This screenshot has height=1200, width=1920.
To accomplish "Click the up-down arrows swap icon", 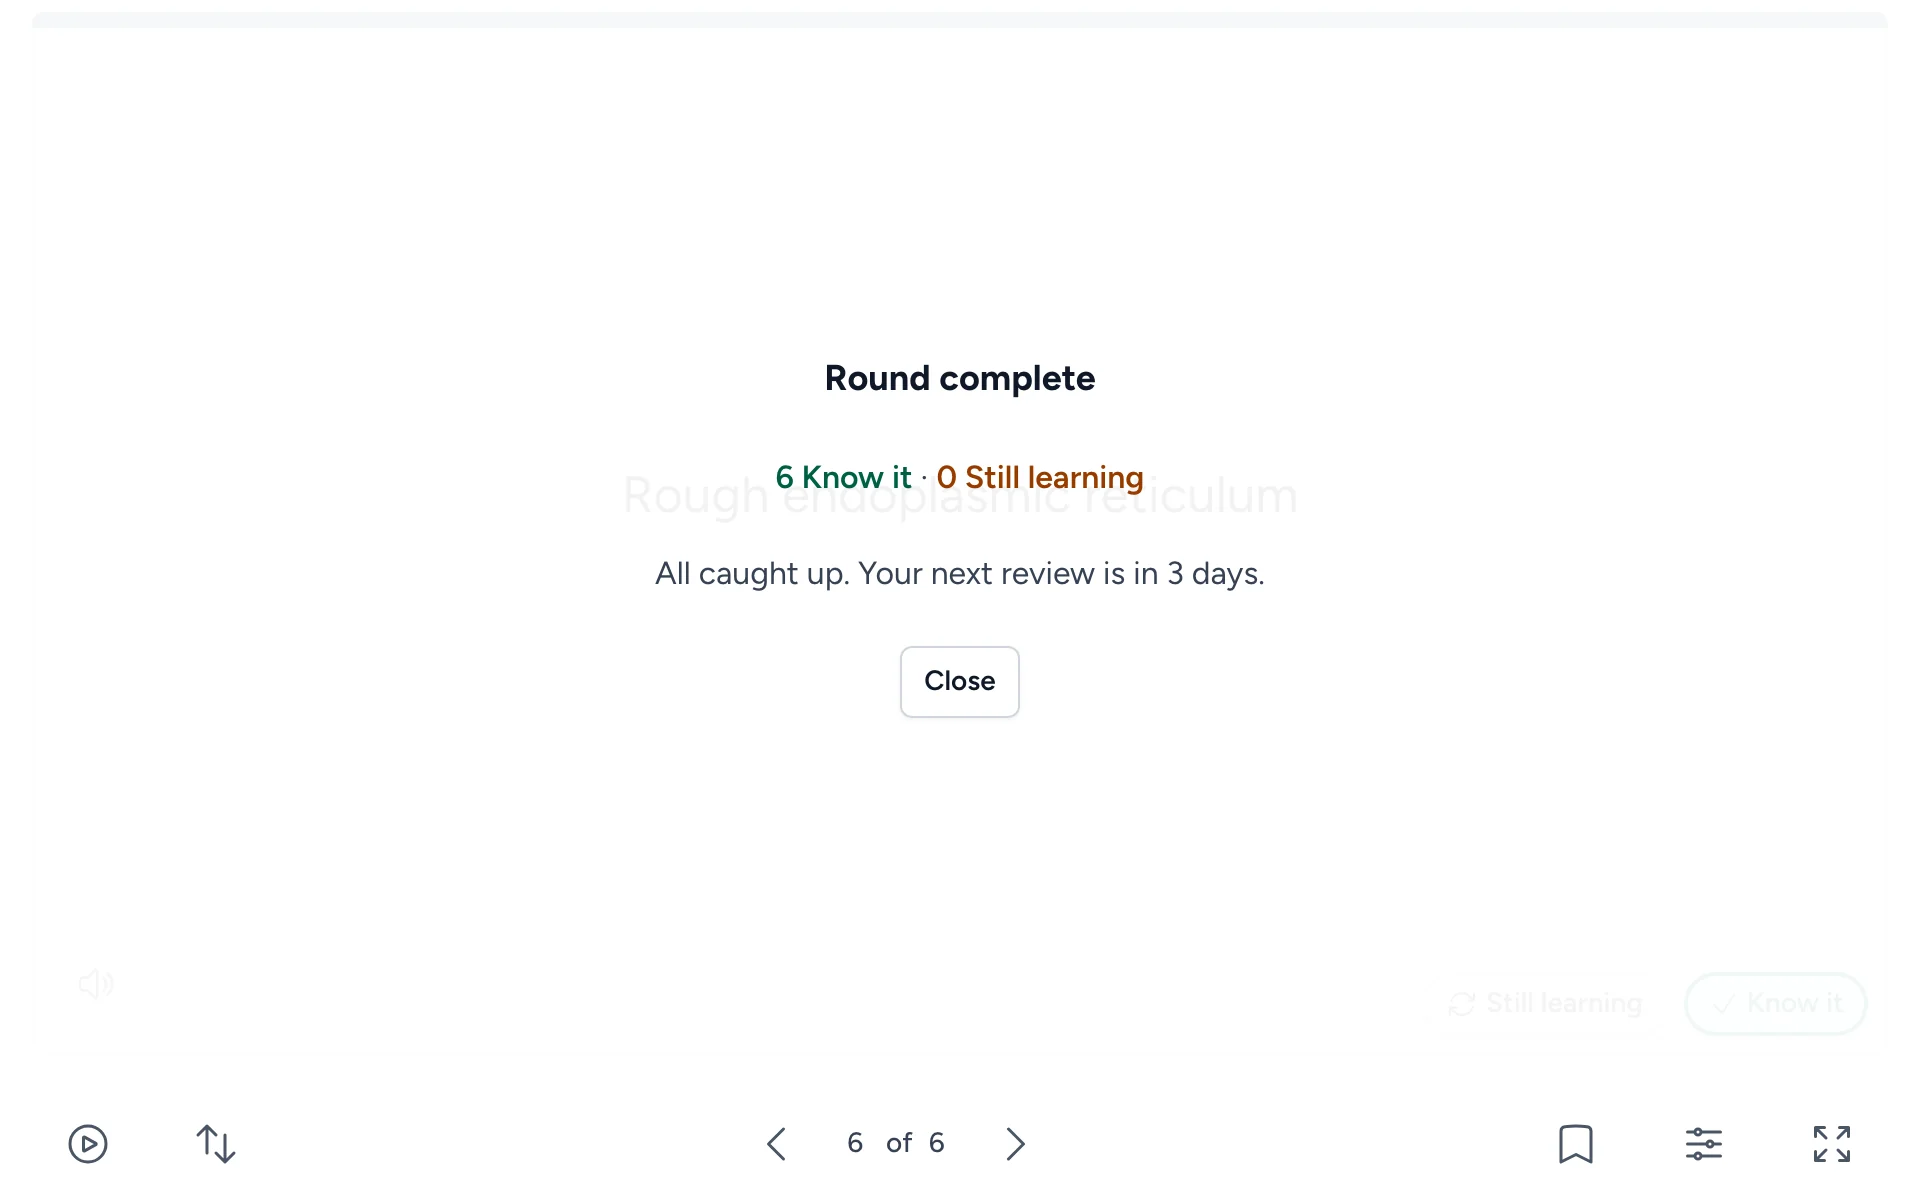I will click(216, 1143).
